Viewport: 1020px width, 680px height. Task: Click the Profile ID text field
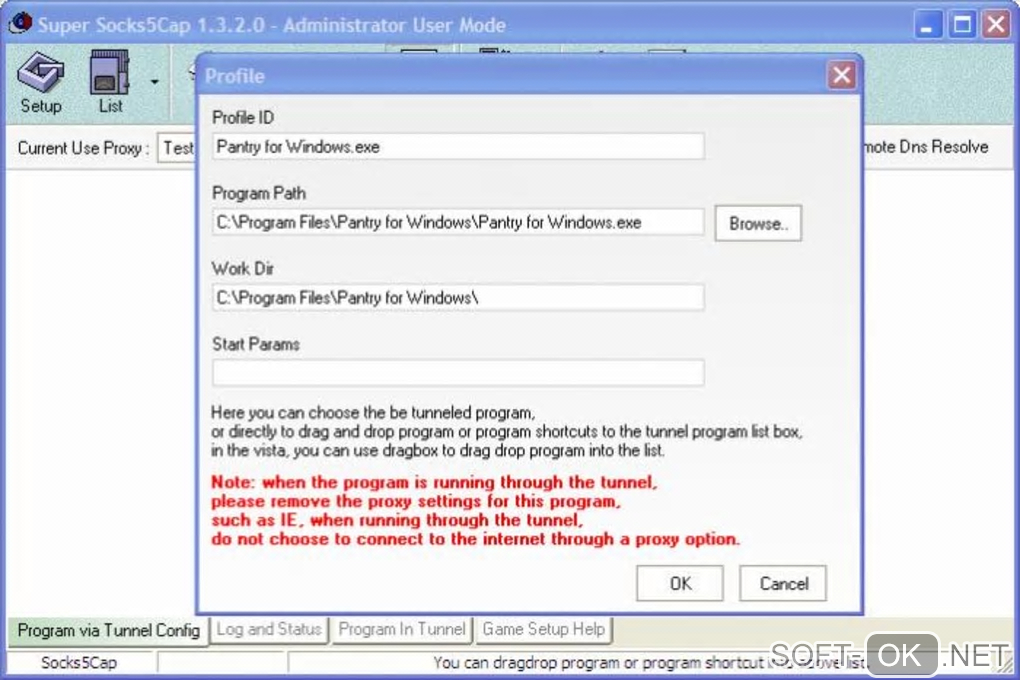point(458,146)
